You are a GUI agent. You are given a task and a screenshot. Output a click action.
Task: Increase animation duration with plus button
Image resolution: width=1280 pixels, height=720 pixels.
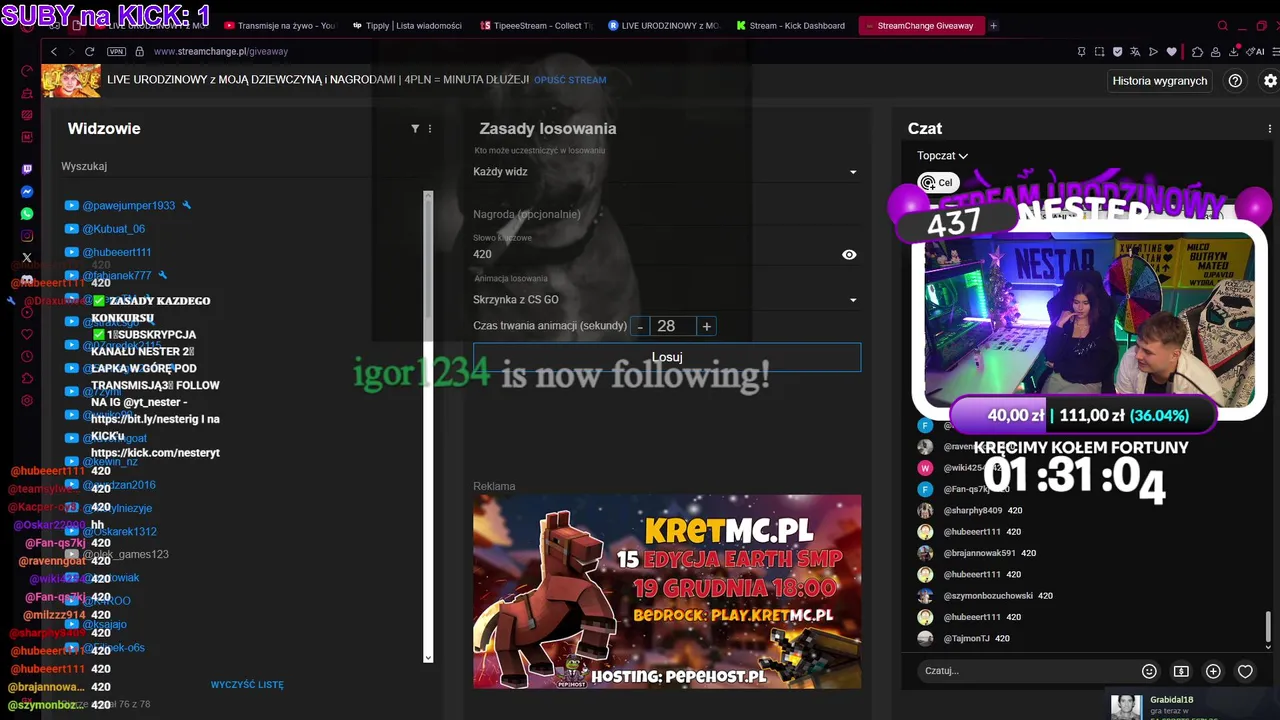(x=706, y=327)
